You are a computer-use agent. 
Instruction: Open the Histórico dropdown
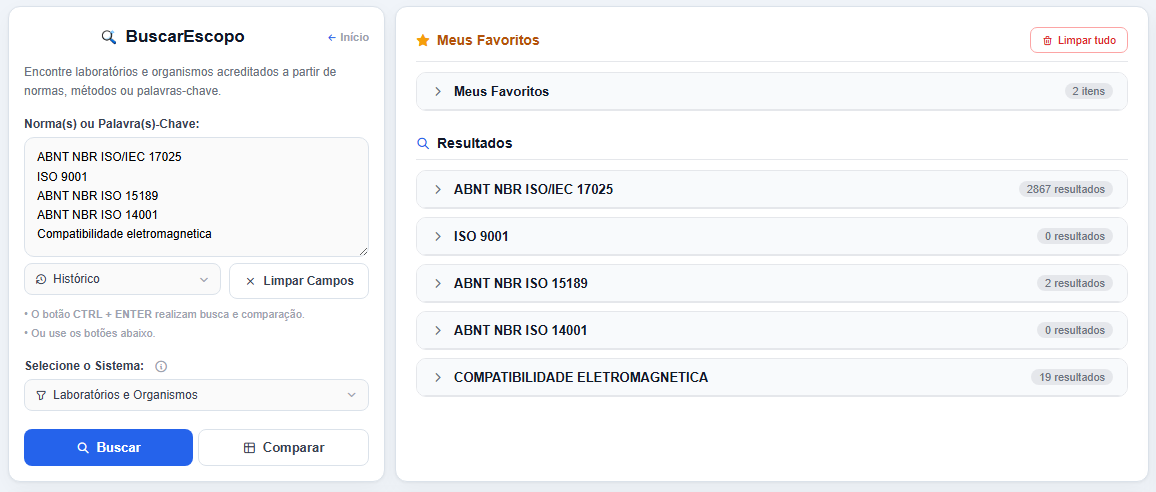tap(122, 280)
